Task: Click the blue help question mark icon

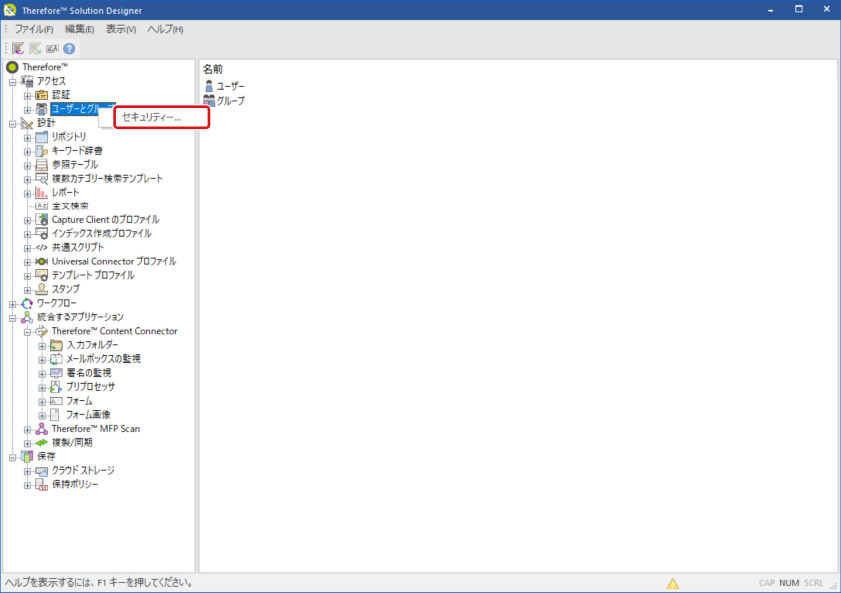Action: [x=69, y=48]
